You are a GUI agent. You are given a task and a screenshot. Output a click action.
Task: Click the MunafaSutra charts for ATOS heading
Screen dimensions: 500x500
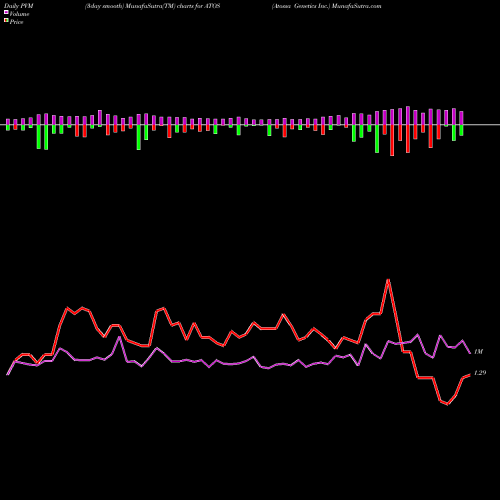point(152,6)
